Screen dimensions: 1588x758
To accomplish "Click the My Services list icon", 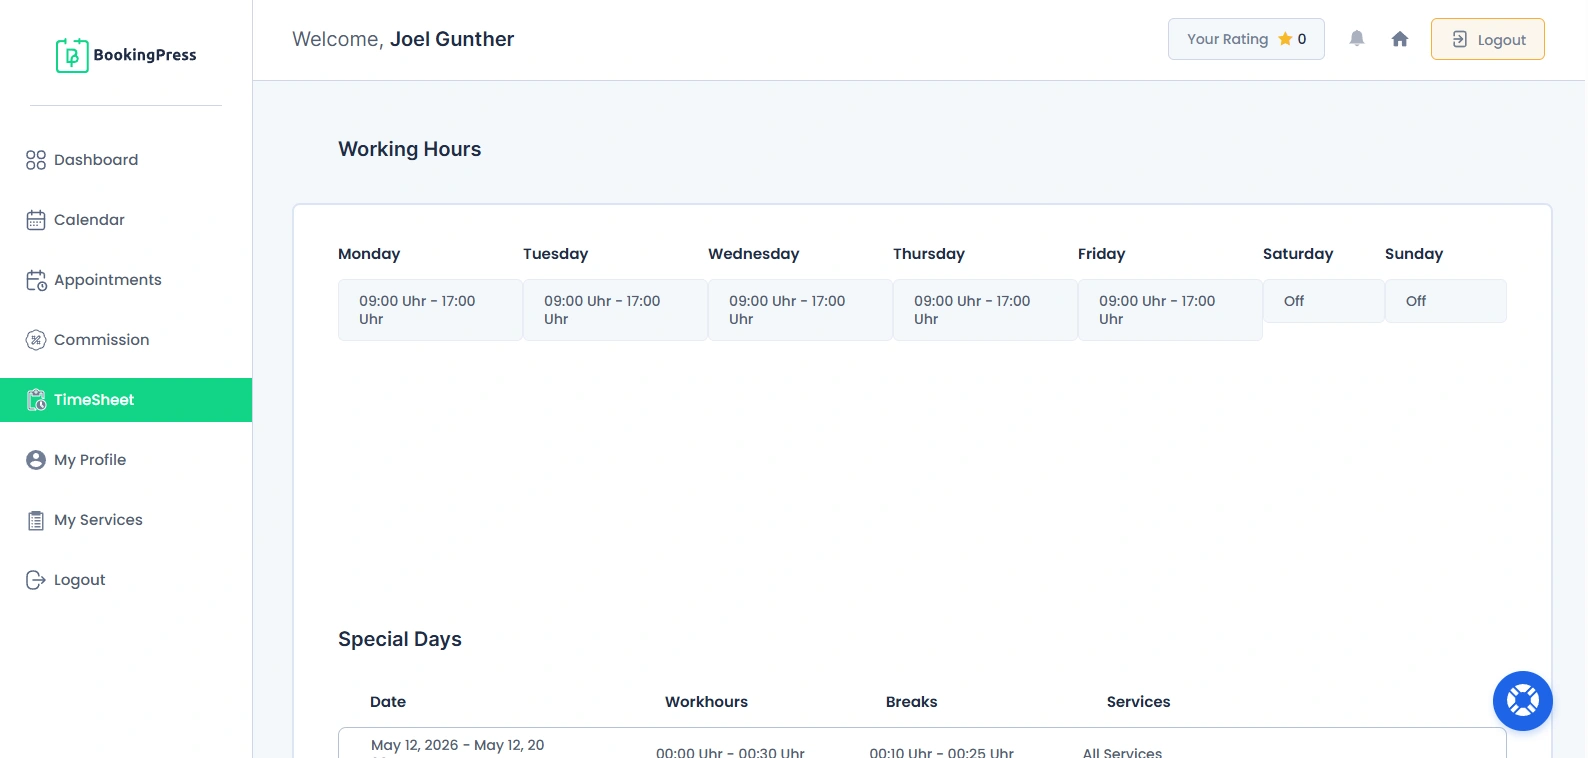I will [36, 520].
